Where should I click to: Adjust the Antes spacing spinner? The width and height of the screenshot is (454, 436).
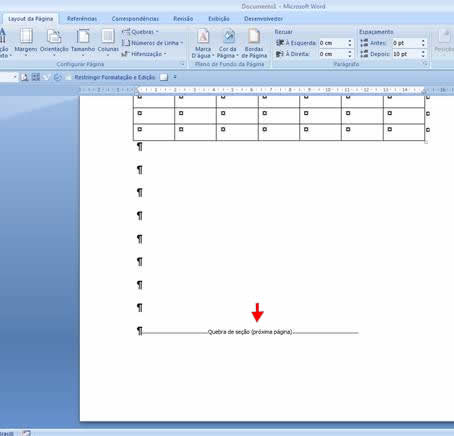click(x=423, y=43)
